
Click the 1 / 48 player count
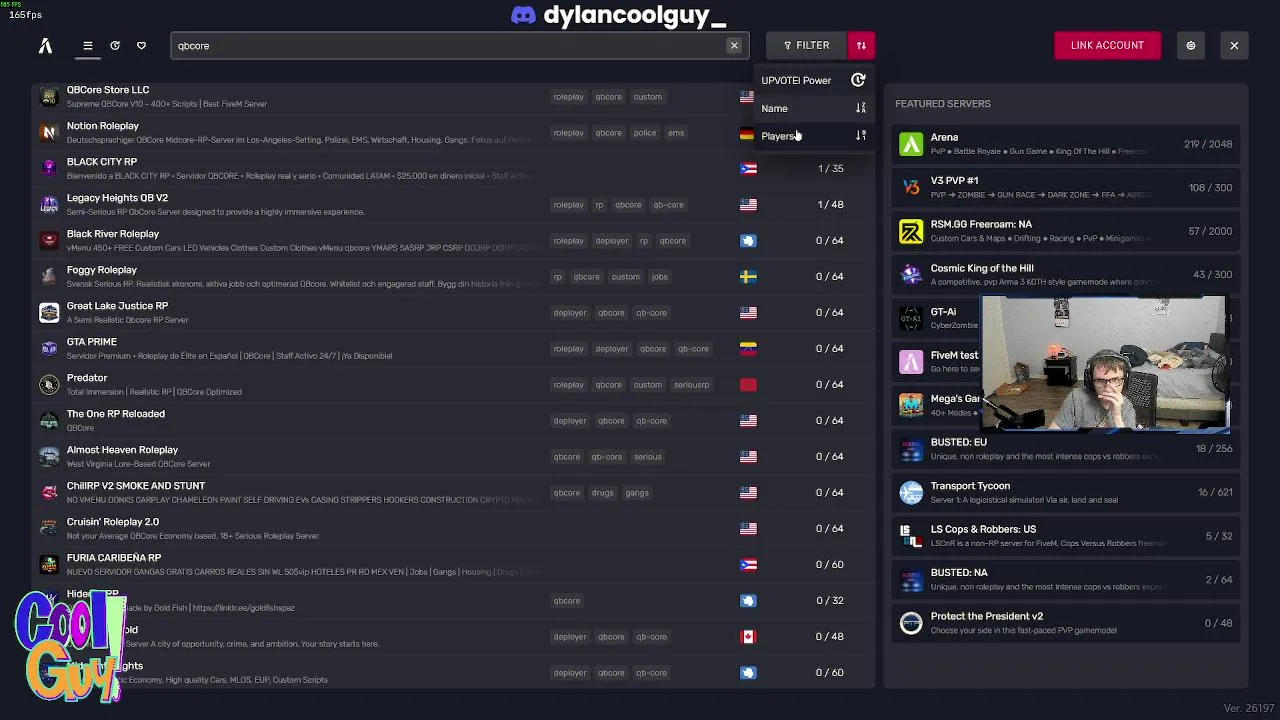click(x=830, y=205)
